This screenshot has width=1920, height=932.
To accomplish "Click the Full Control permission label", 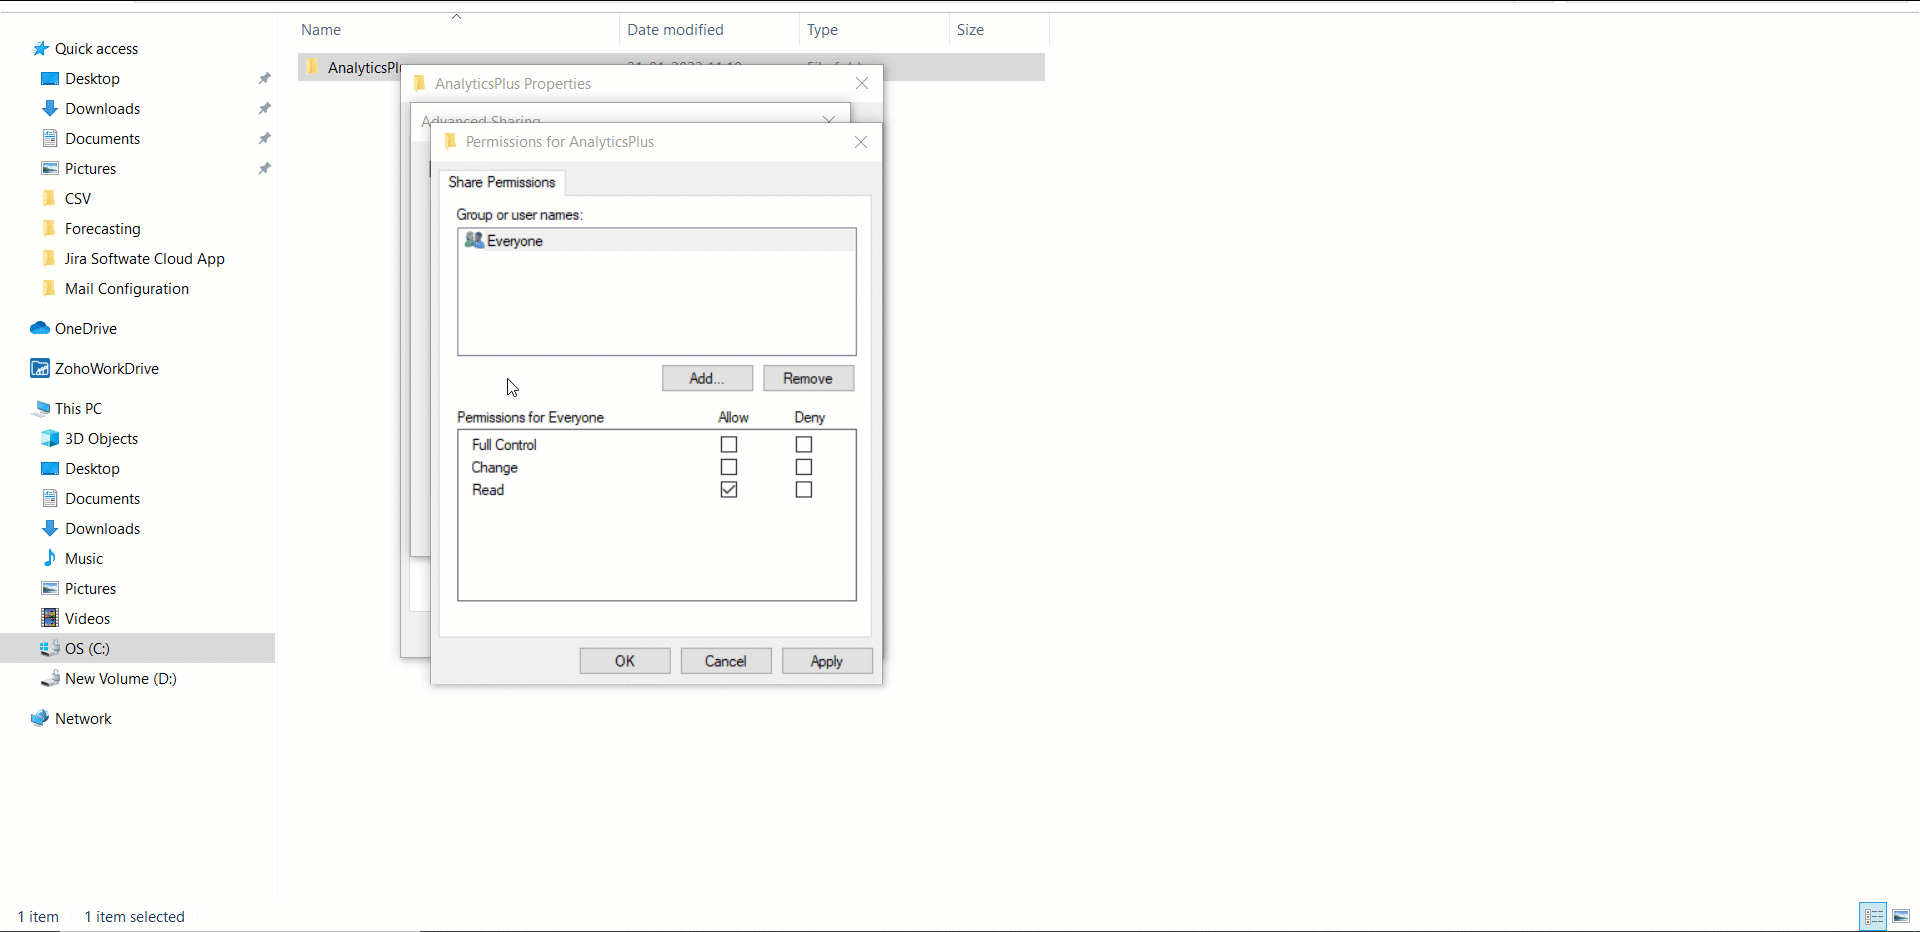I will click(x=504, y=445).
